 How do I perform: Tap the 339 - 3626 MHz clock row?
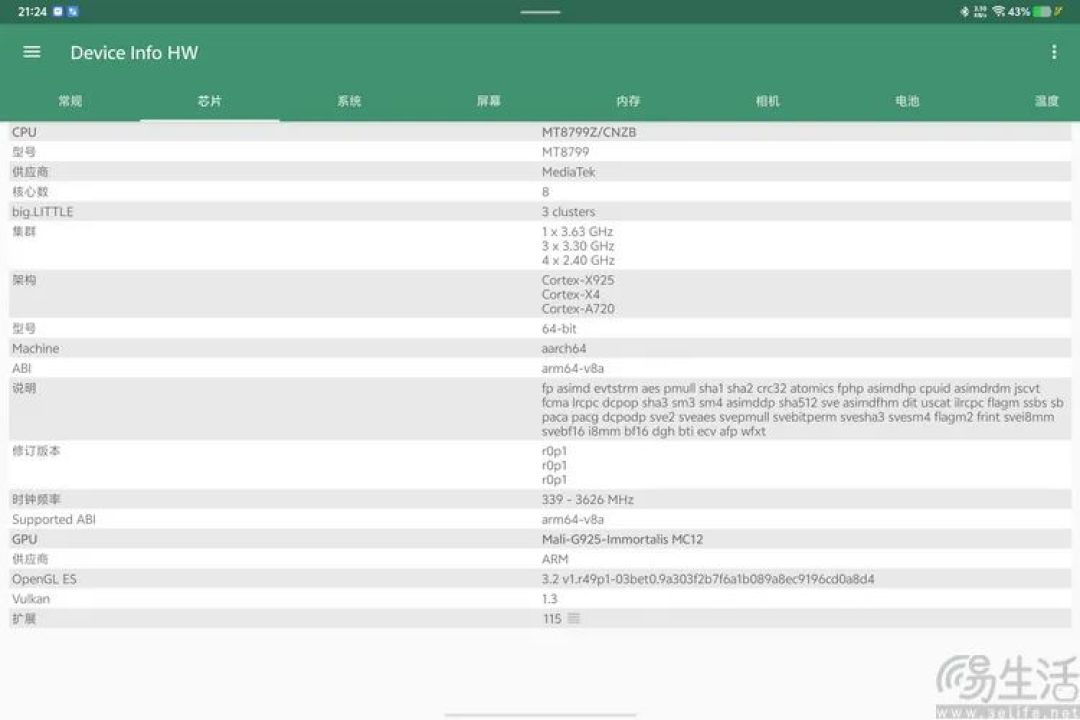540,499
